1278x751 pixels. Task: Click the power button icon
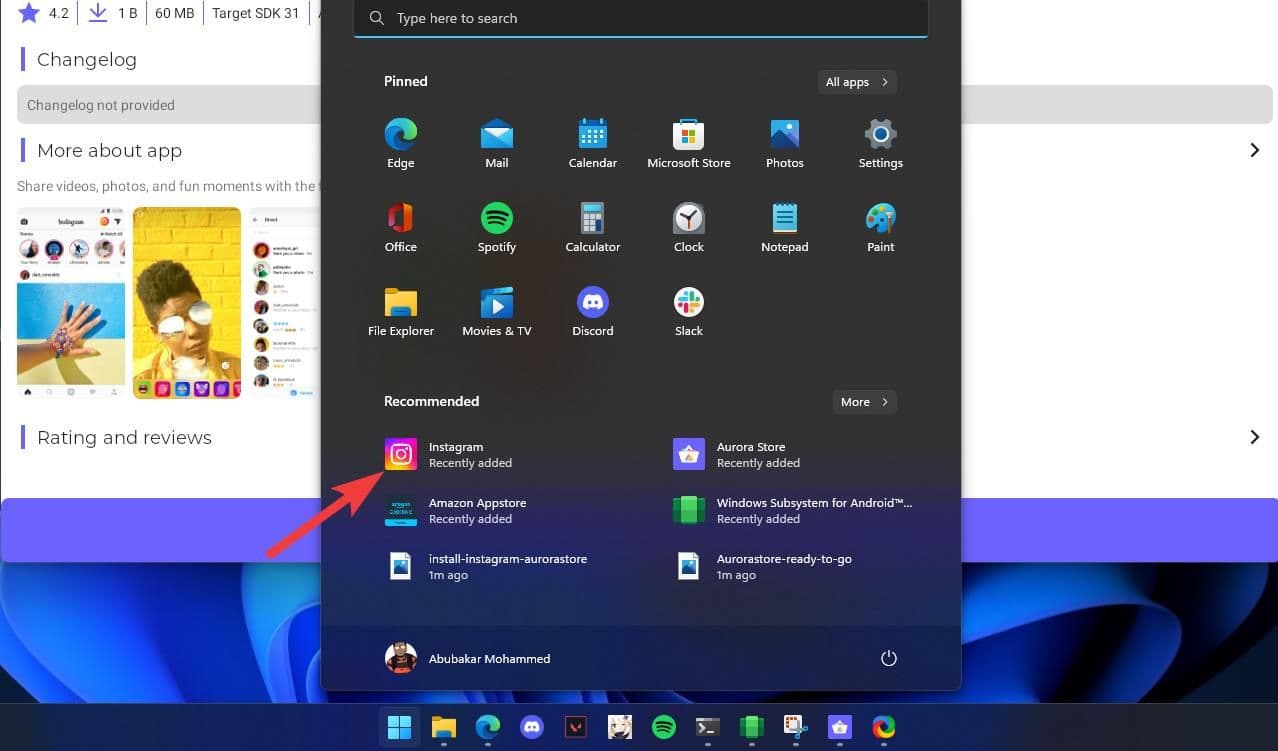[x=888, y=658]
